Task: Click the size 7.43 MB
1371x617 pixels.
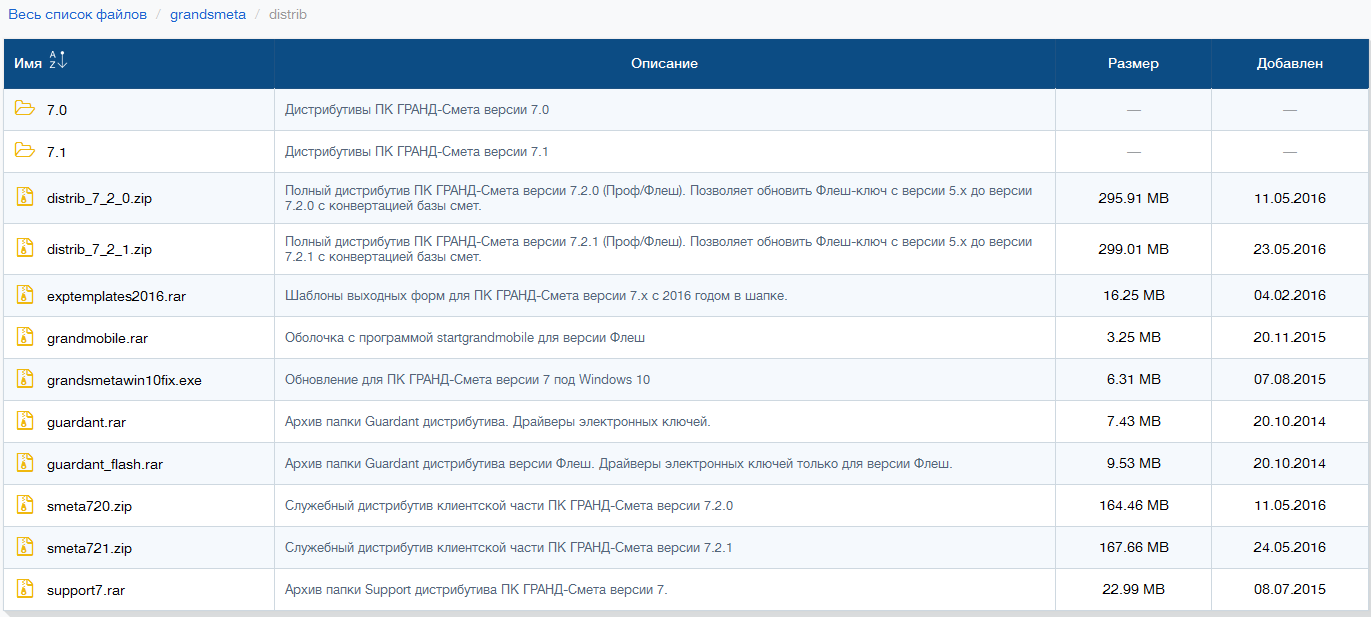Action: pyautogui.click(x=1133, y=422)
